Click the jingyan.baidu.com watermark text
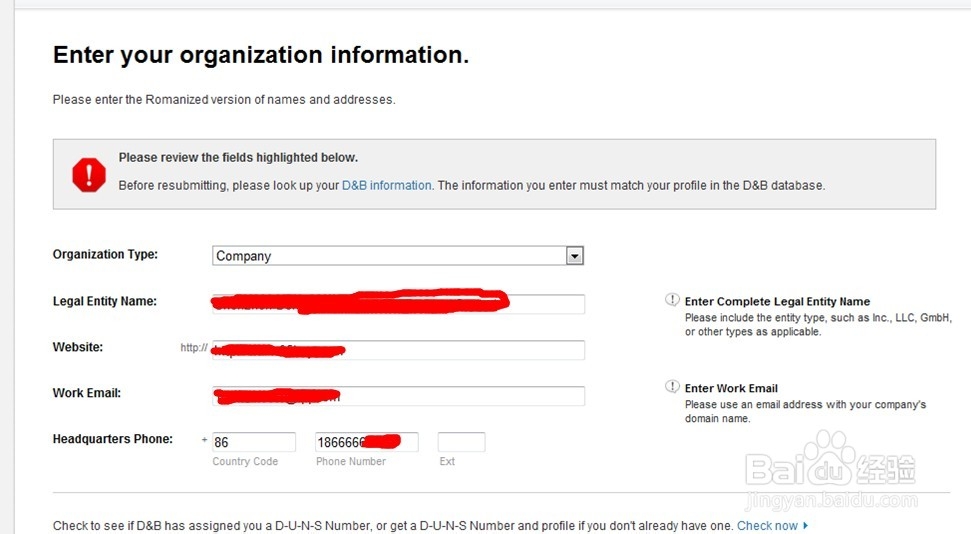 [832, 500]
